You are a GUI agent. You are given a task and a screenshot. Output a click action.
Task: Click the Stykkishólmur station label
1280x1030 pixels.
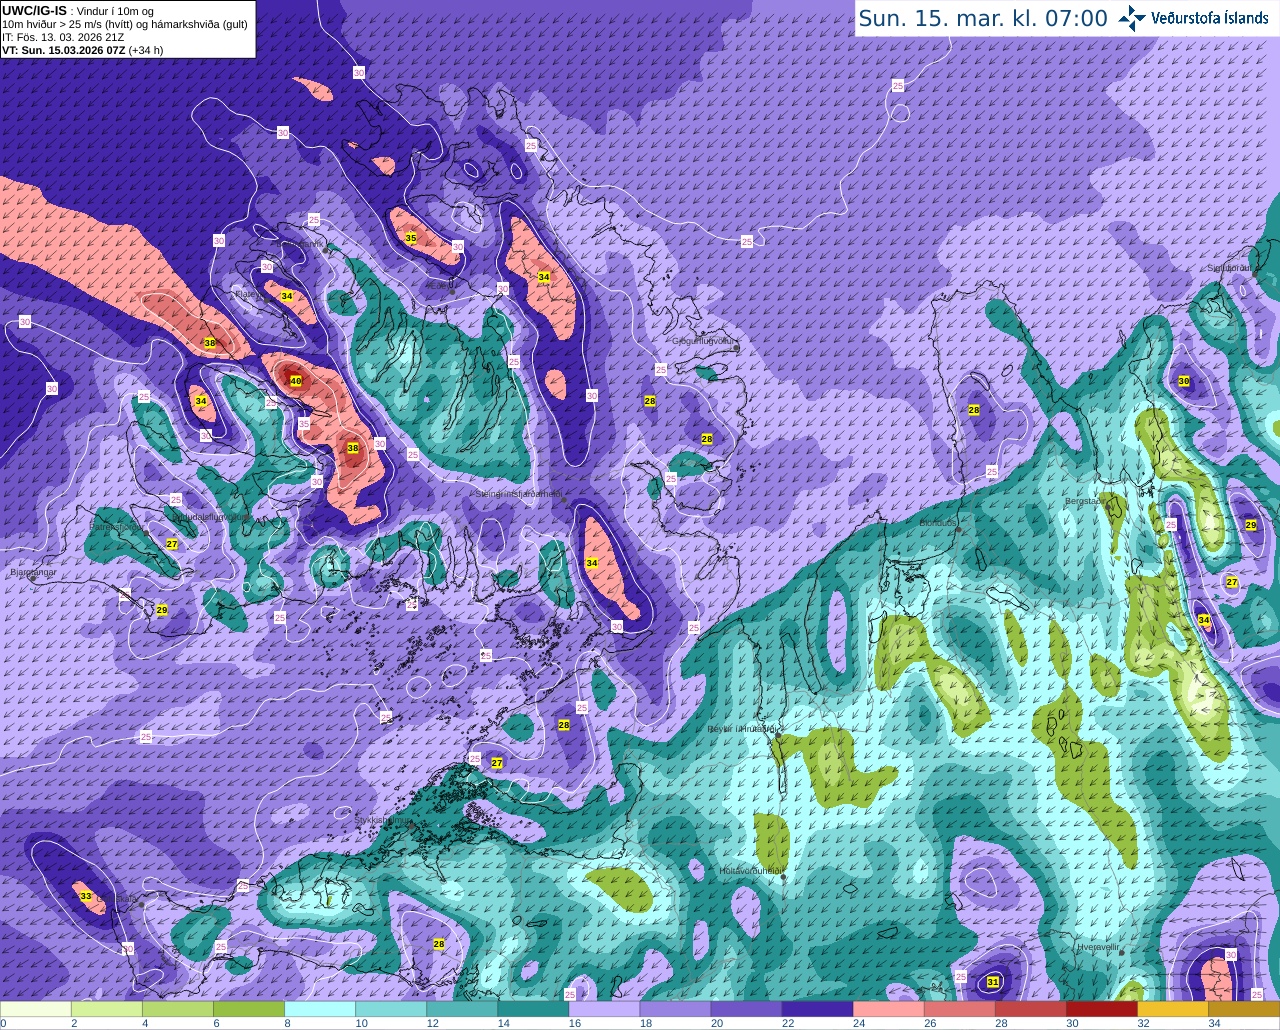(383, 820)
